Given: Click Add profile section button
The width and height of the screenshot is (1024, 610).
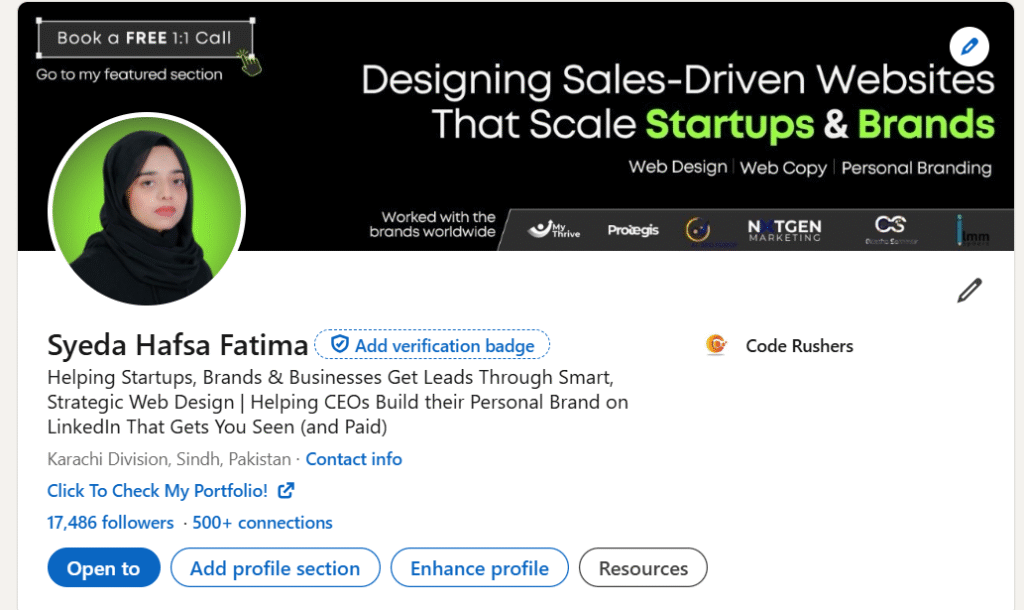Looking at the screenshot, I should tap(275, 568).
